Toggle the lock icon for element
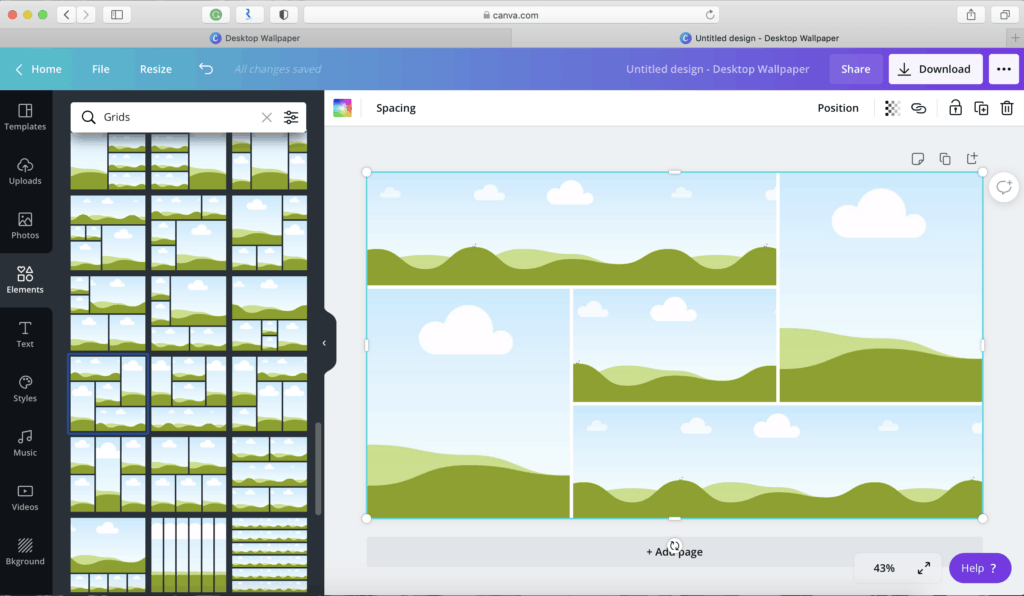Image resolution: width=1024 pixels, height=596 pixels. click(x=955, y=108)
